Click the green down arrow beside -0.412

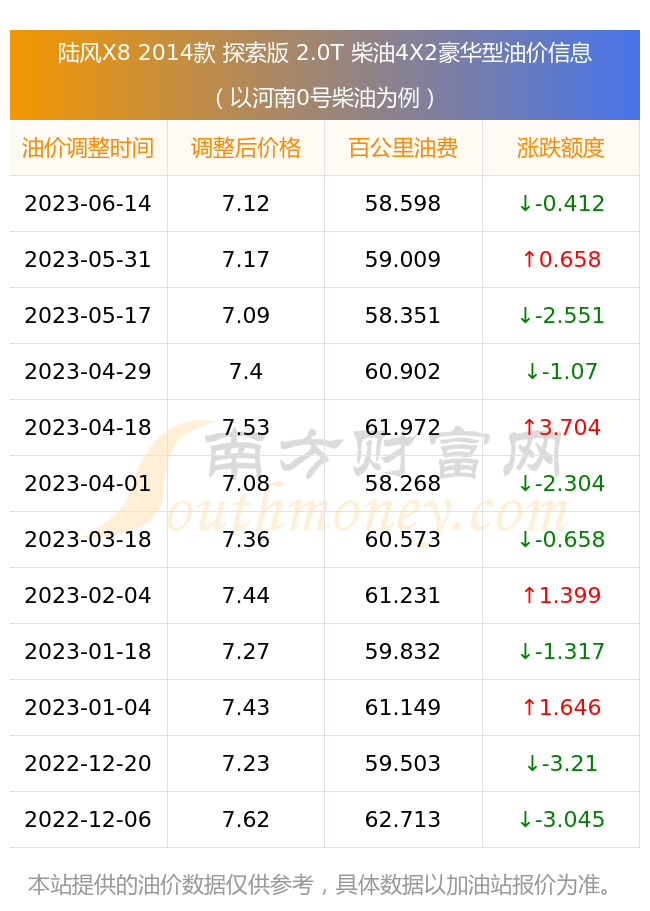525,203
